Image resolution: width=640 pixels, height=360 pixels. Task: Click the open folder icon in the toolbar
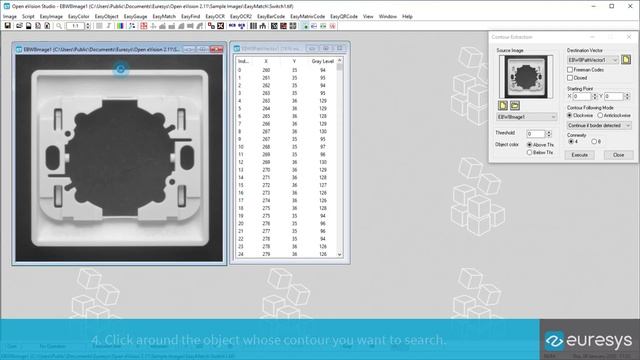pyautogui.click(x=19, y=26)
